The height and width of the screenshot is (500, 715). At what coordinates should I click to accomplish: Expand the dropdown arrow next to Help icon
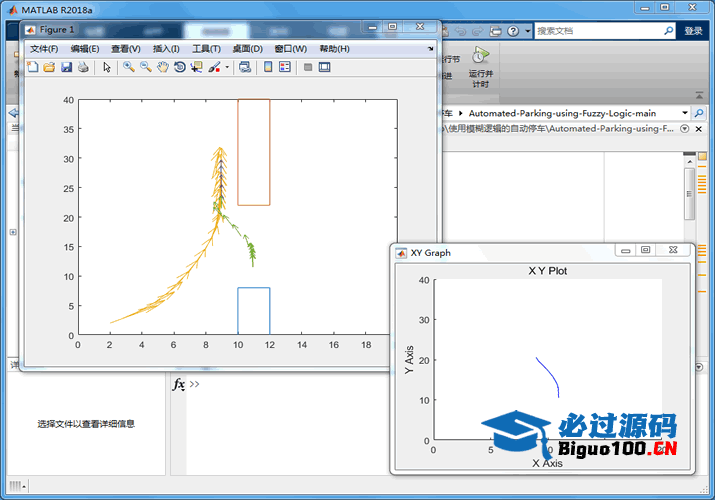coord(528,31)
